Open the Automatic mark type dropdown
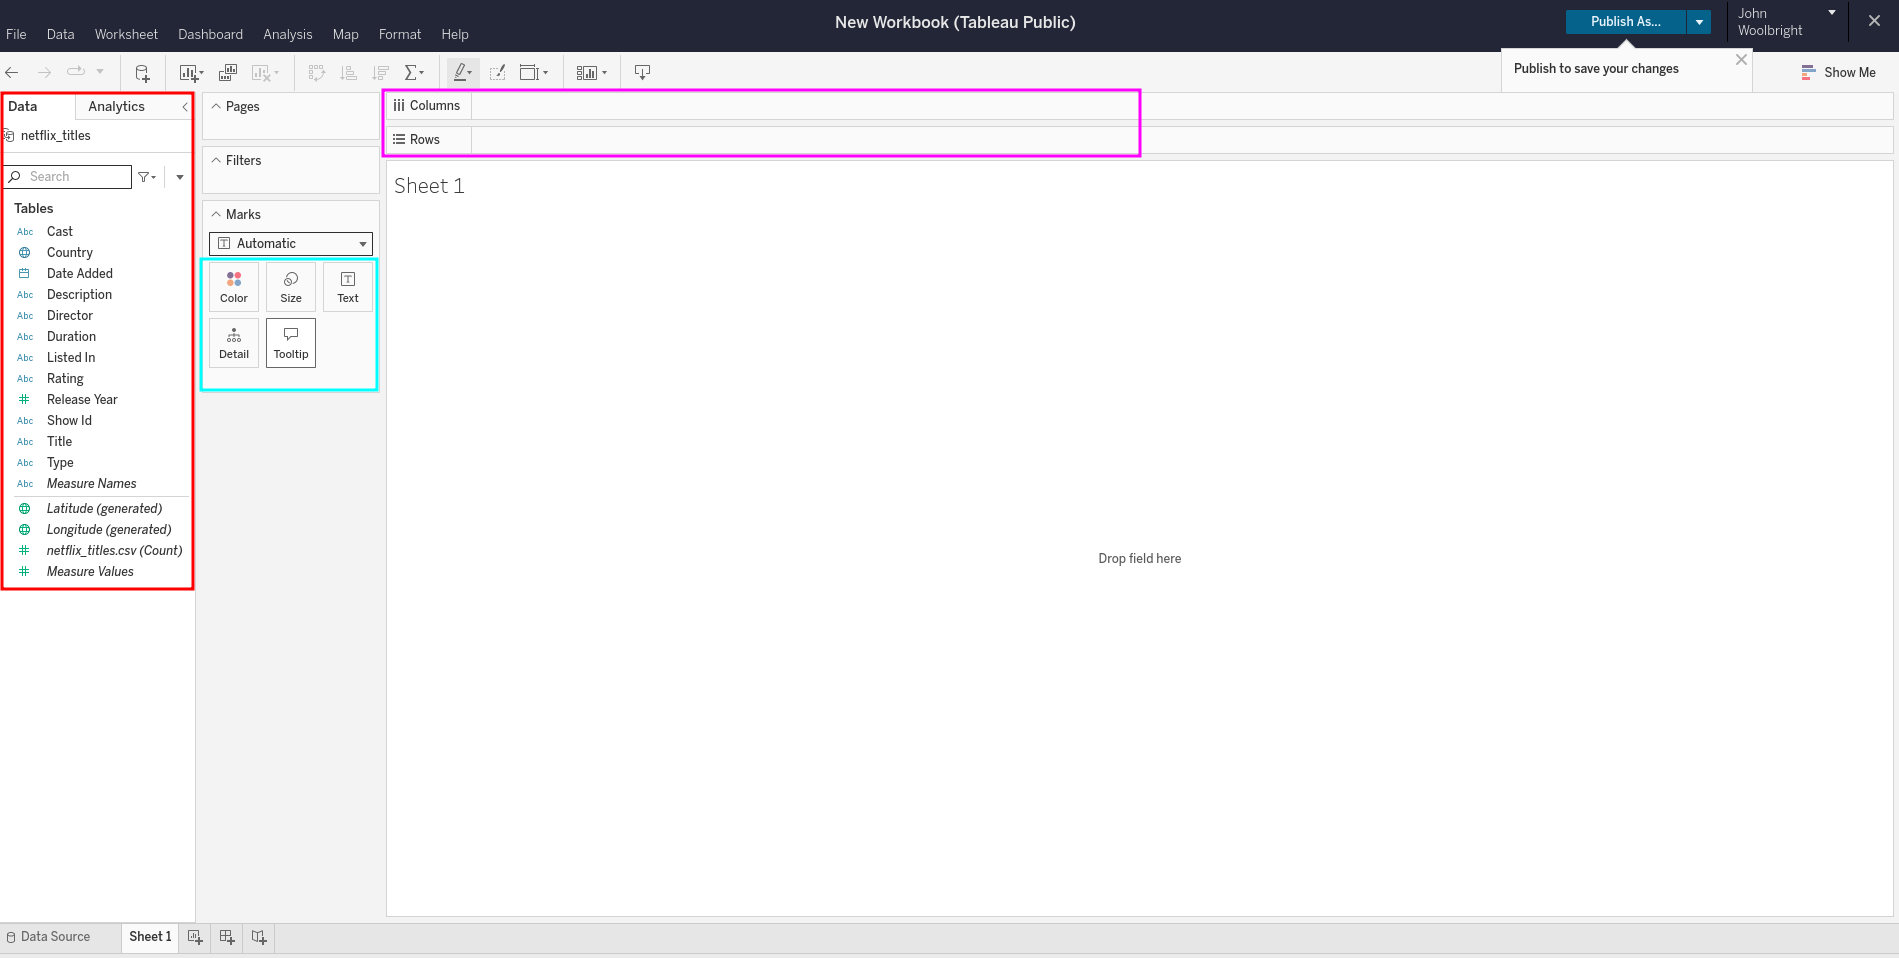Screen dimensions: 1899x958 [291, 244]
